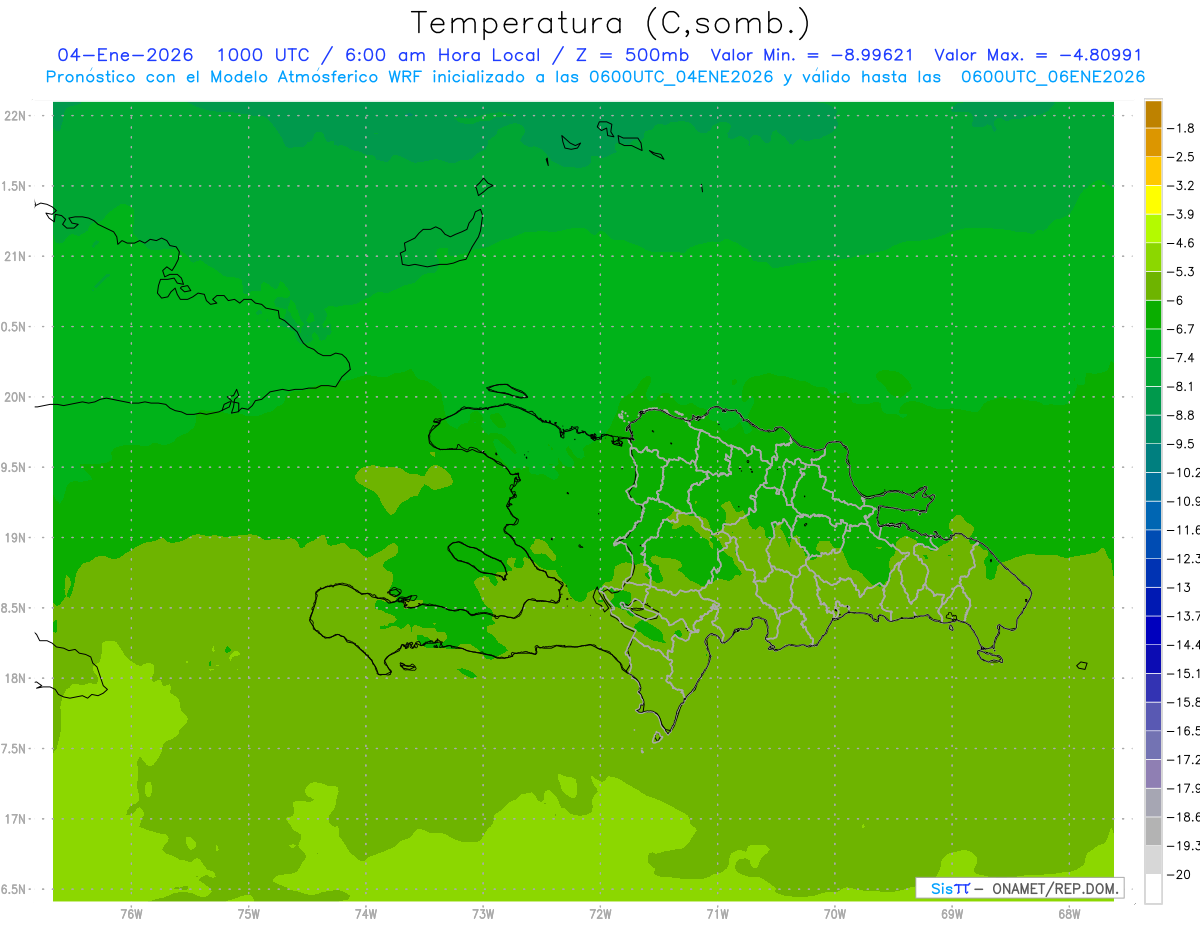Click the '-2.5' colorbar value
The height and width of the screenshot is (927, 1200).
(x=1181, y=157)
